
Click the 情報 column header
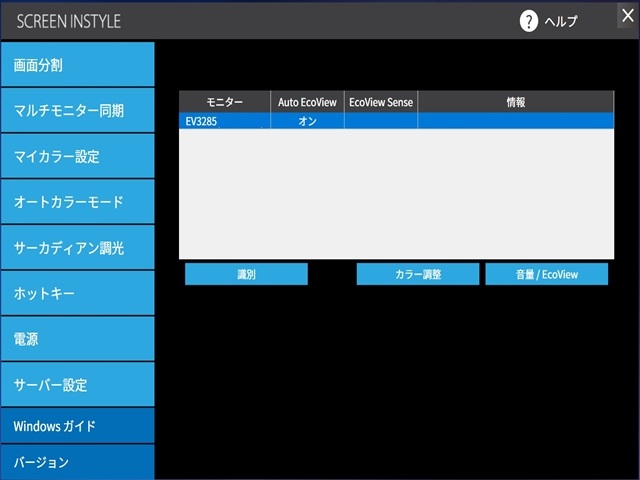pyautogui.click(x=516, y=102)
